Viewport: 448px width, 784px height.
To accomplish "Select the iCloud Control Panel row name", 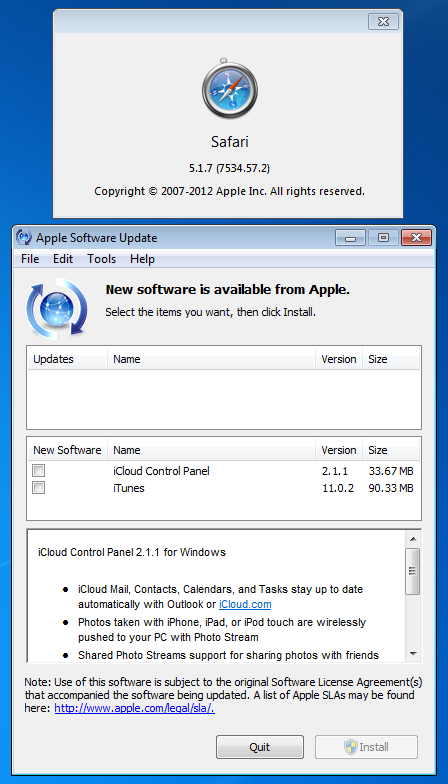I will point(161,471).
